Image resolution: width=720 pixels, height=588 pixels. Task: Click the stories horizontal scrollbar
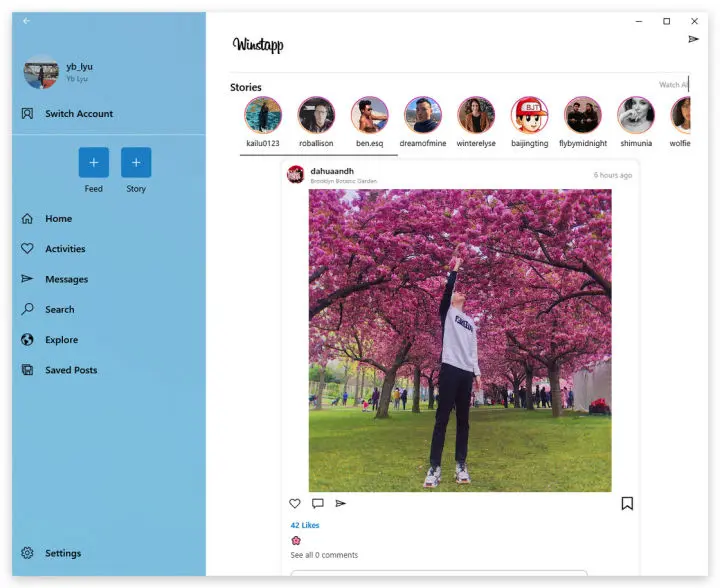point(319,155)
